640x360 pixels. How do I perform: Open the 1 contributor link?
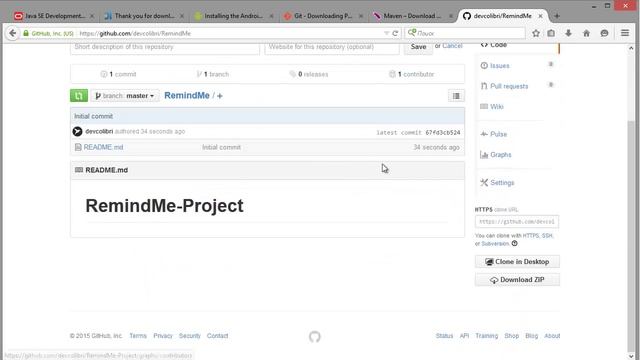click(x=411, y=74)
